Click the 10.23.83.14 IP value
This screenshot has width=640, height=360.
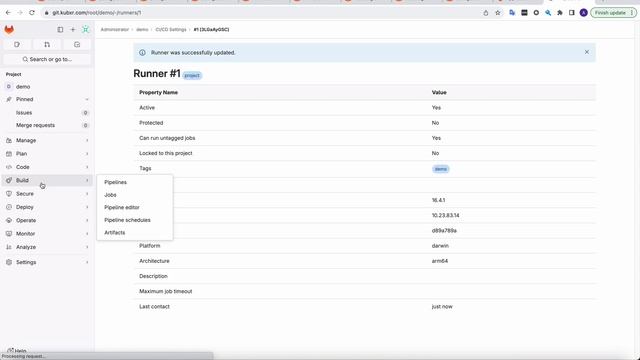tap(445, 216)
